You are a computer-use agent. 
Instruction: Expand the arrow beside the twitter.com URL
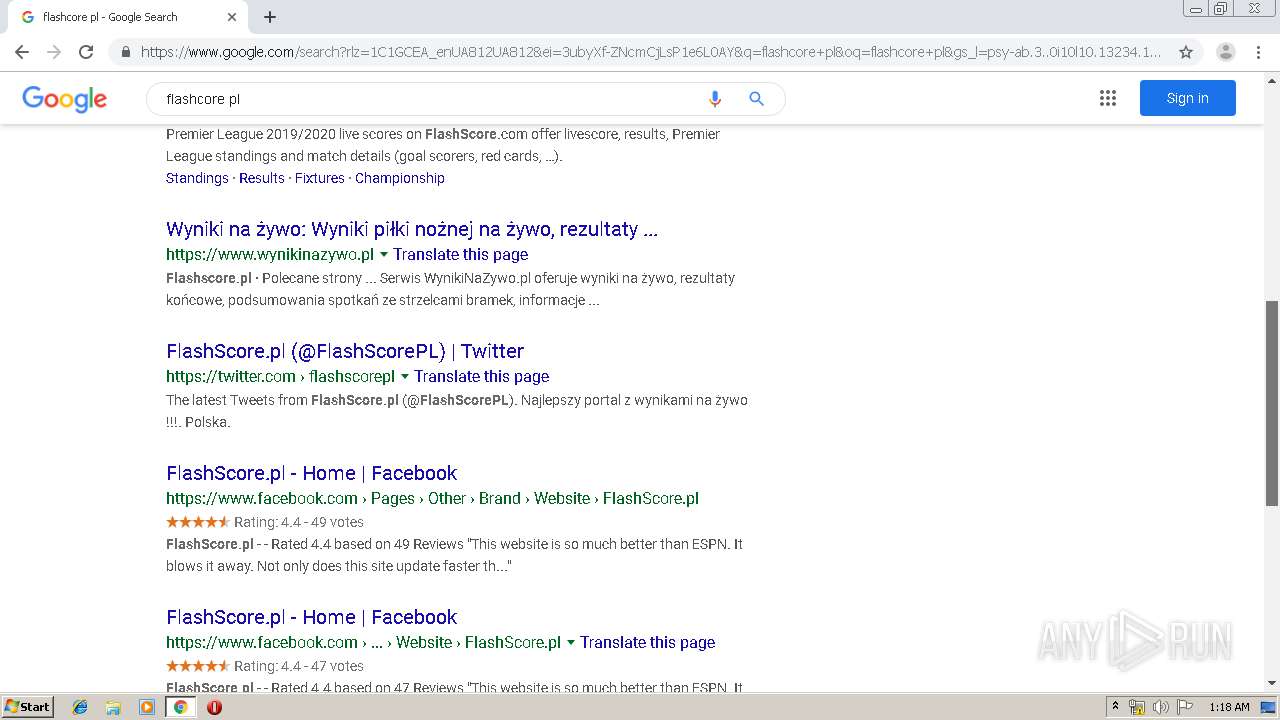[405, 377]
